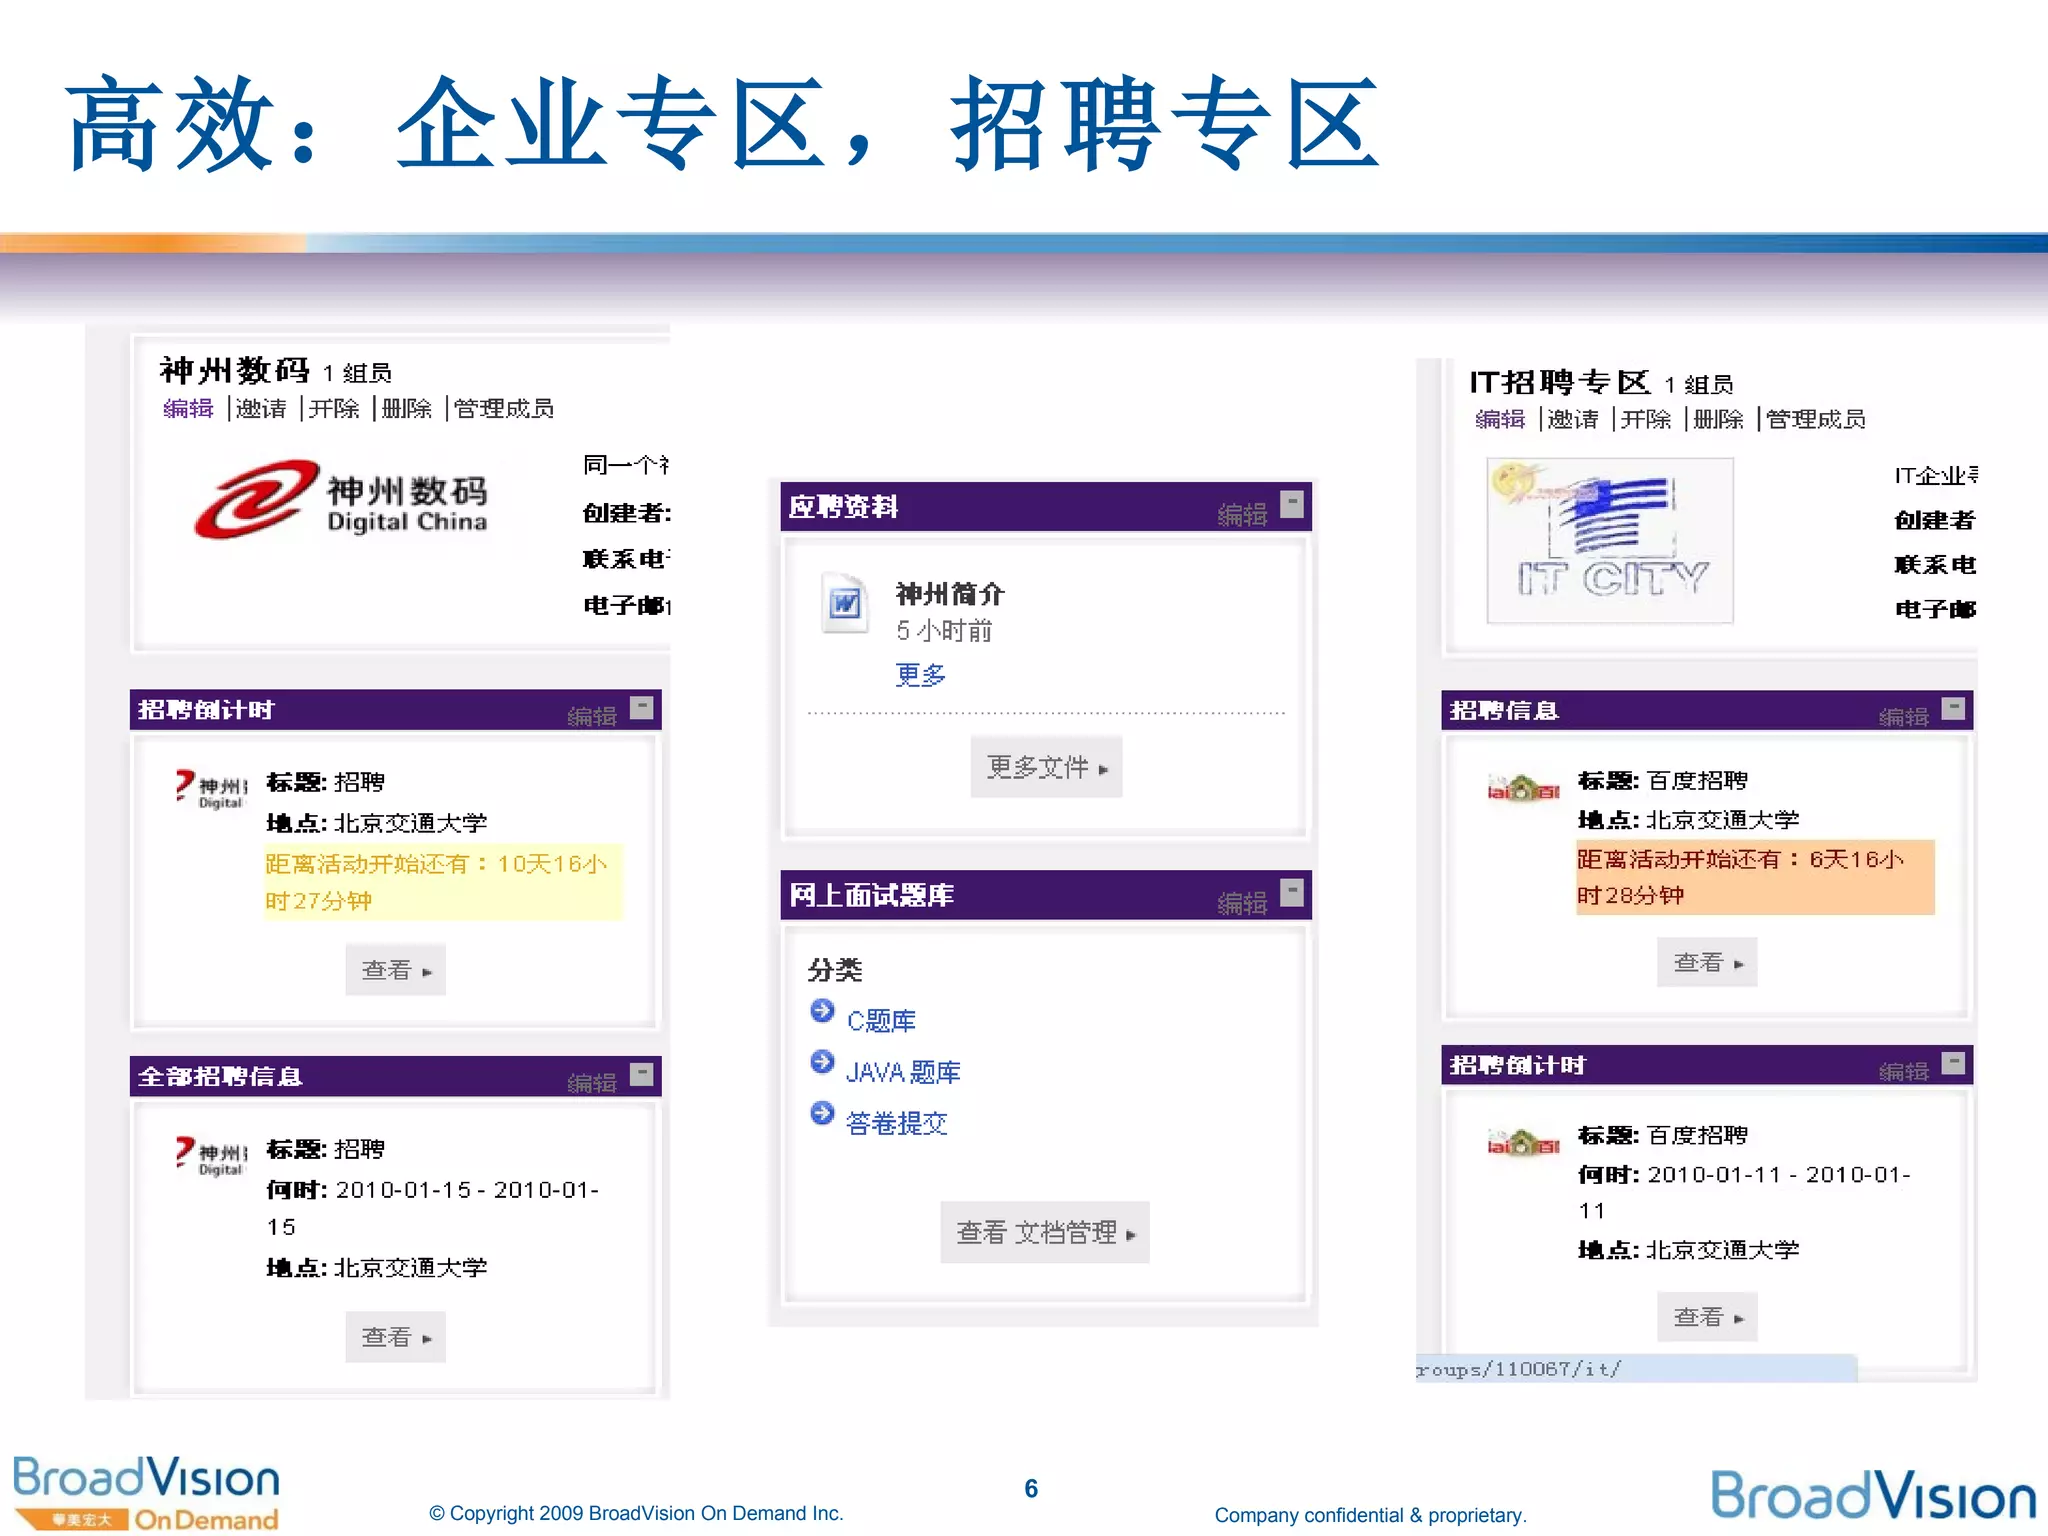Click 编辑 in left 招聘倒计时 header
Screen dimensions: 2048x1536
pyautogui.click(x=592, y=716)
